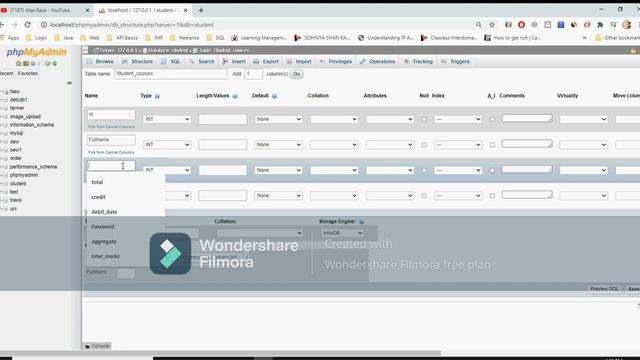The image size is (640, 360).
Task: Tick the Null checkbox for the Fullname column
Action: (424, 145)
